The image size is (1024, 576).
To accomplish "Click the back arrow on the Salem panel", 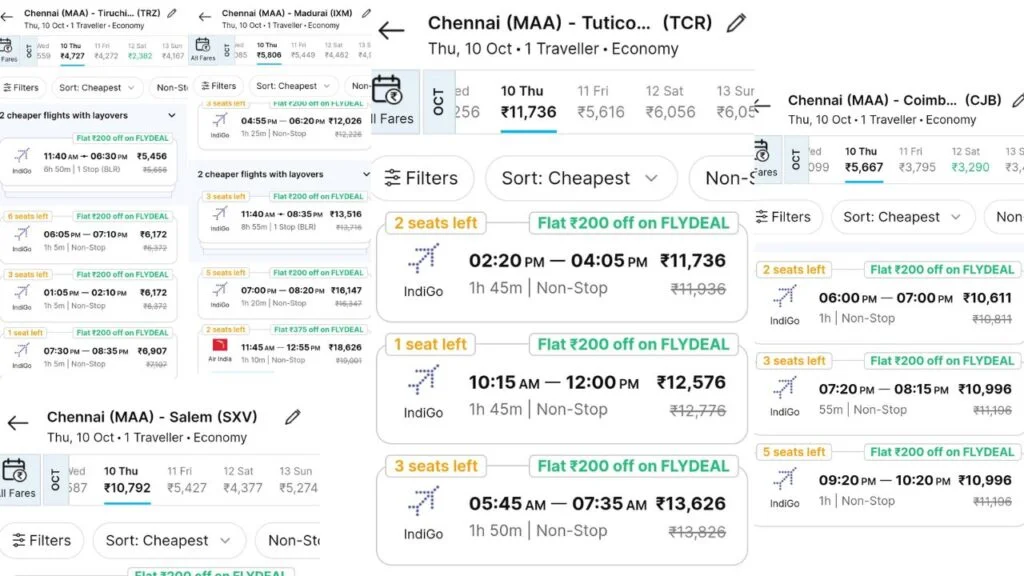I will coord(18,423).
